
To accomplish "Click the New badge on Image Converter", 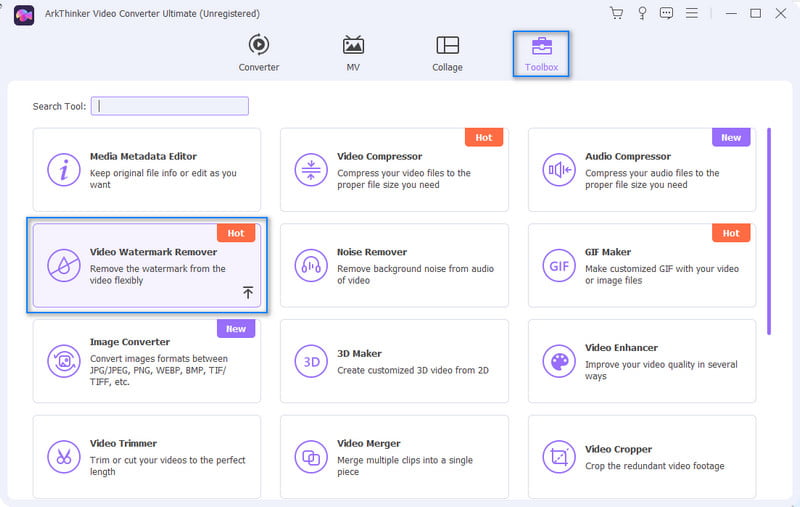I will tap(236, 328).
